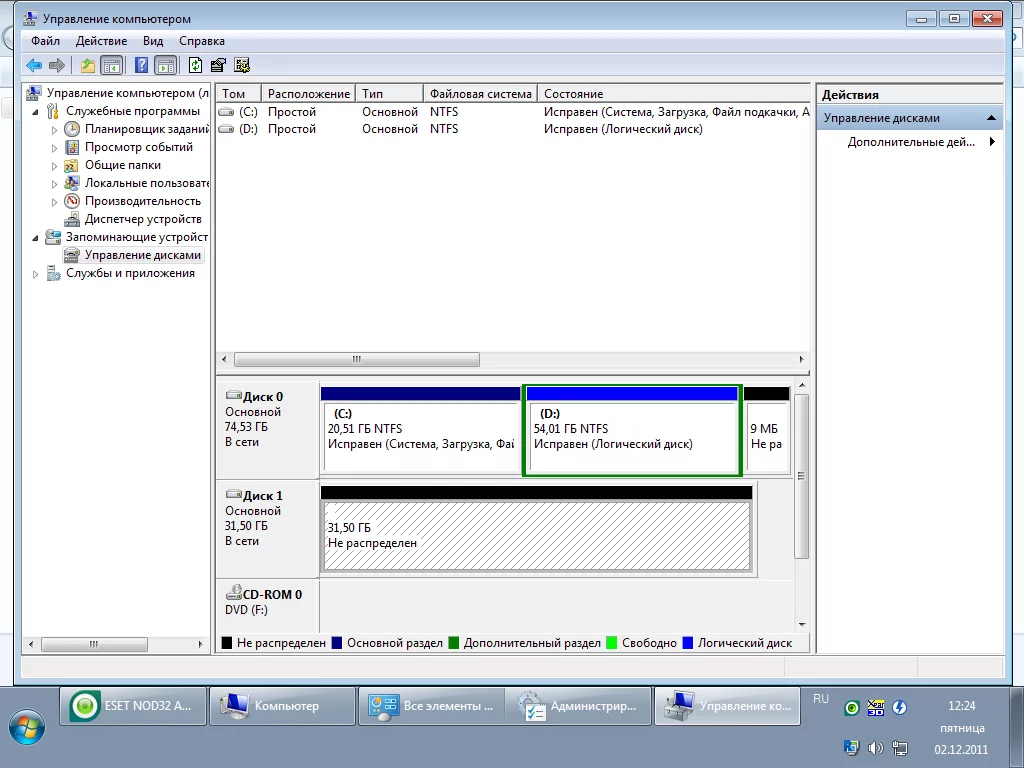The image size is (1024, 768).
Task: Open the Вид menu
Action: (x=151, y=41)
